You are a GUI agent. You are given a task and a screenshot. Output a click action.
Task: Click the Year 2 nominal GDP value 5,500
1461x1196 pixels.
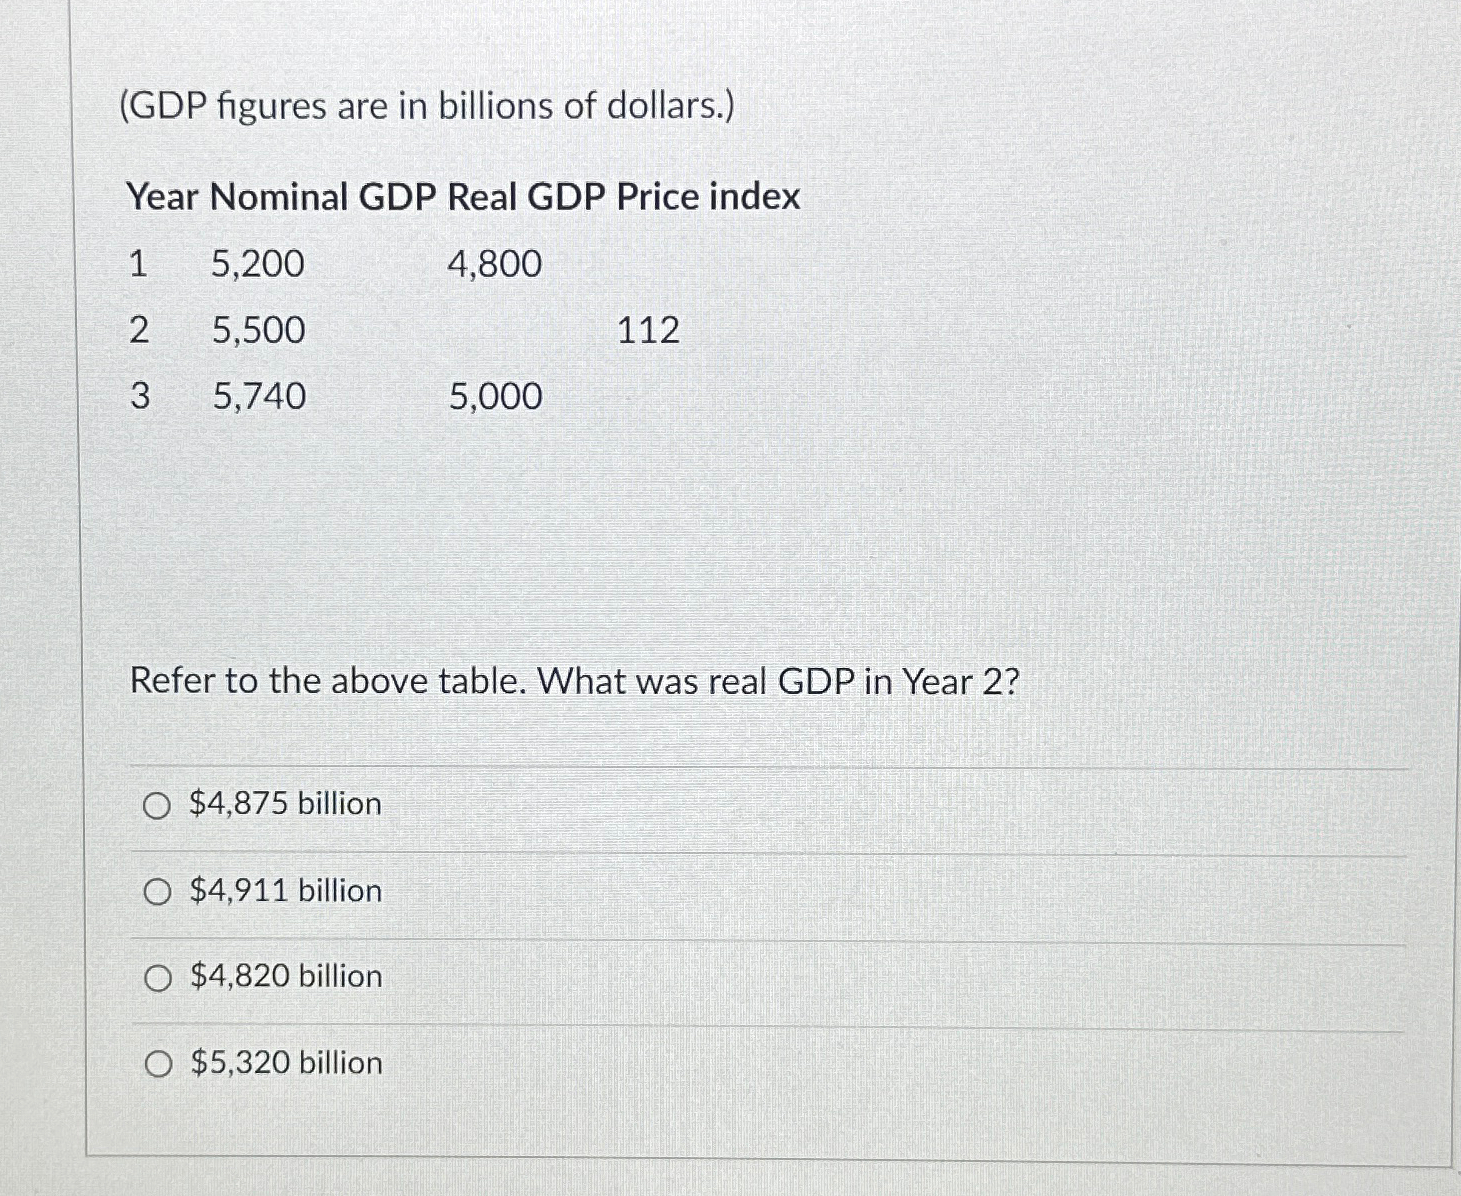(257, 330)
